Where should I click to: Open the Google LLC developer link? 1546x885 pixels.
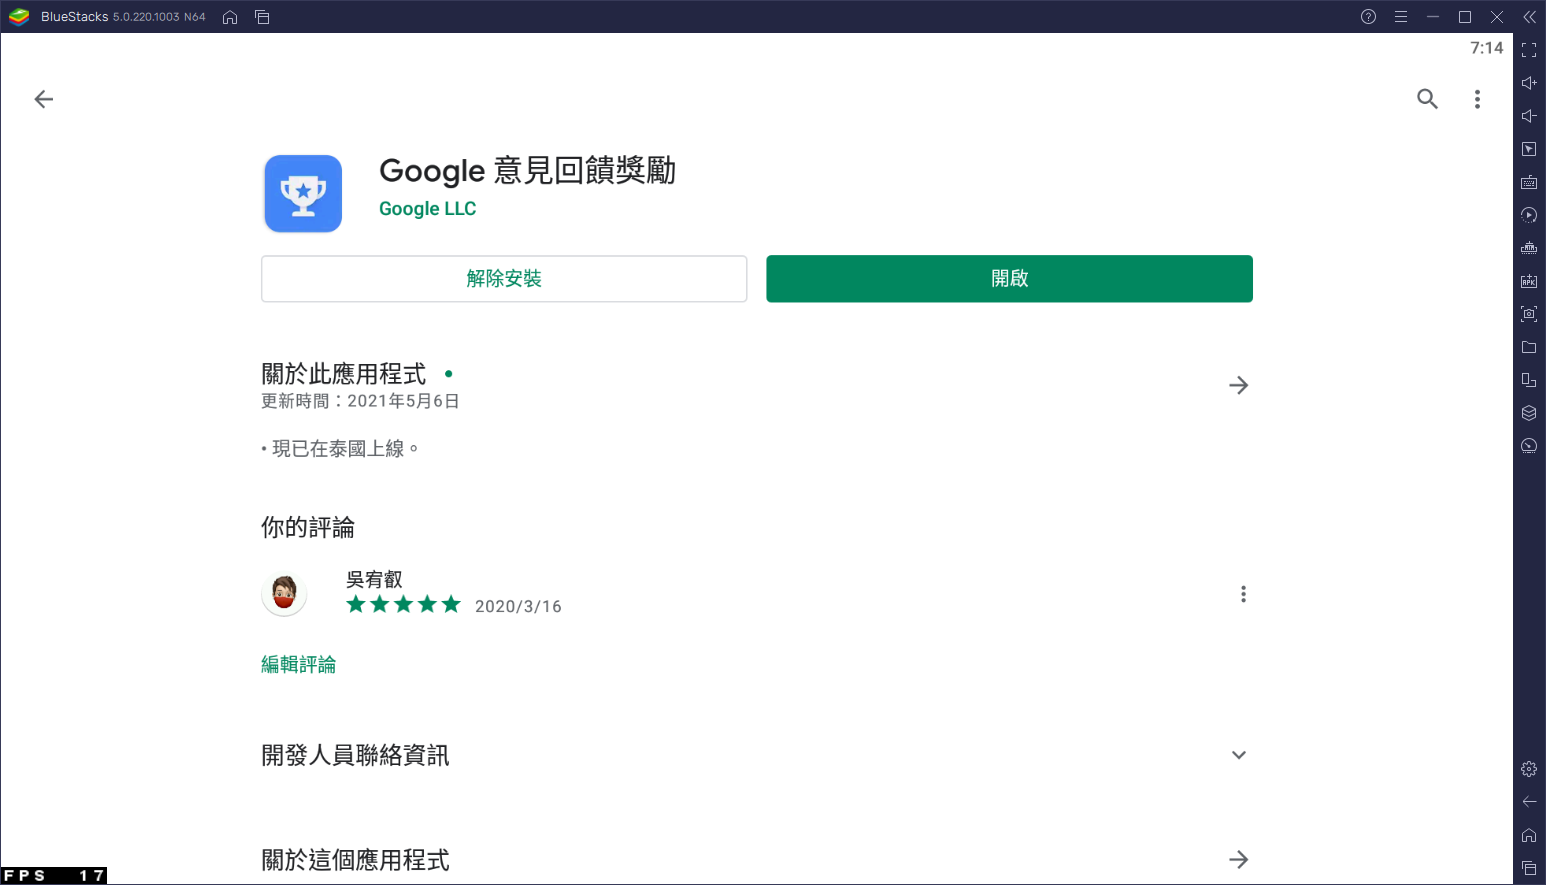pyautogui.click(x=427, y=209)
